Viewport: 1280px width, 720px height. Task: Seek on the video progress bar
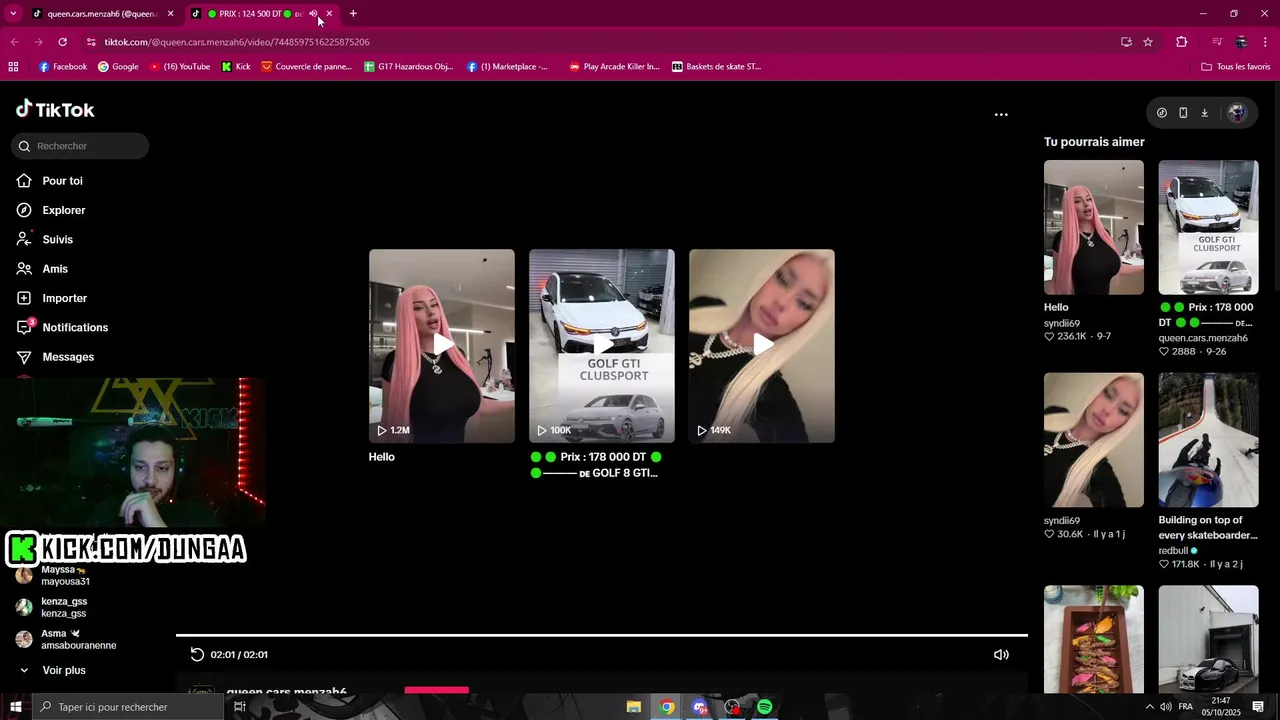click(602, 635)
